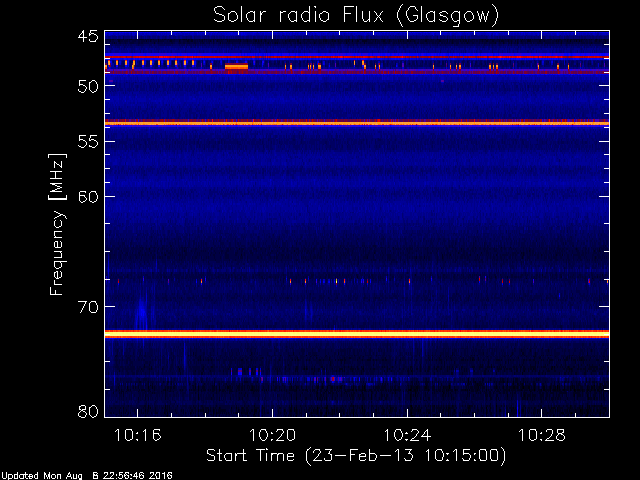Select the '55' frequency axis label
The height and width of the screenshot is (480, 640).
coord(88,142)
